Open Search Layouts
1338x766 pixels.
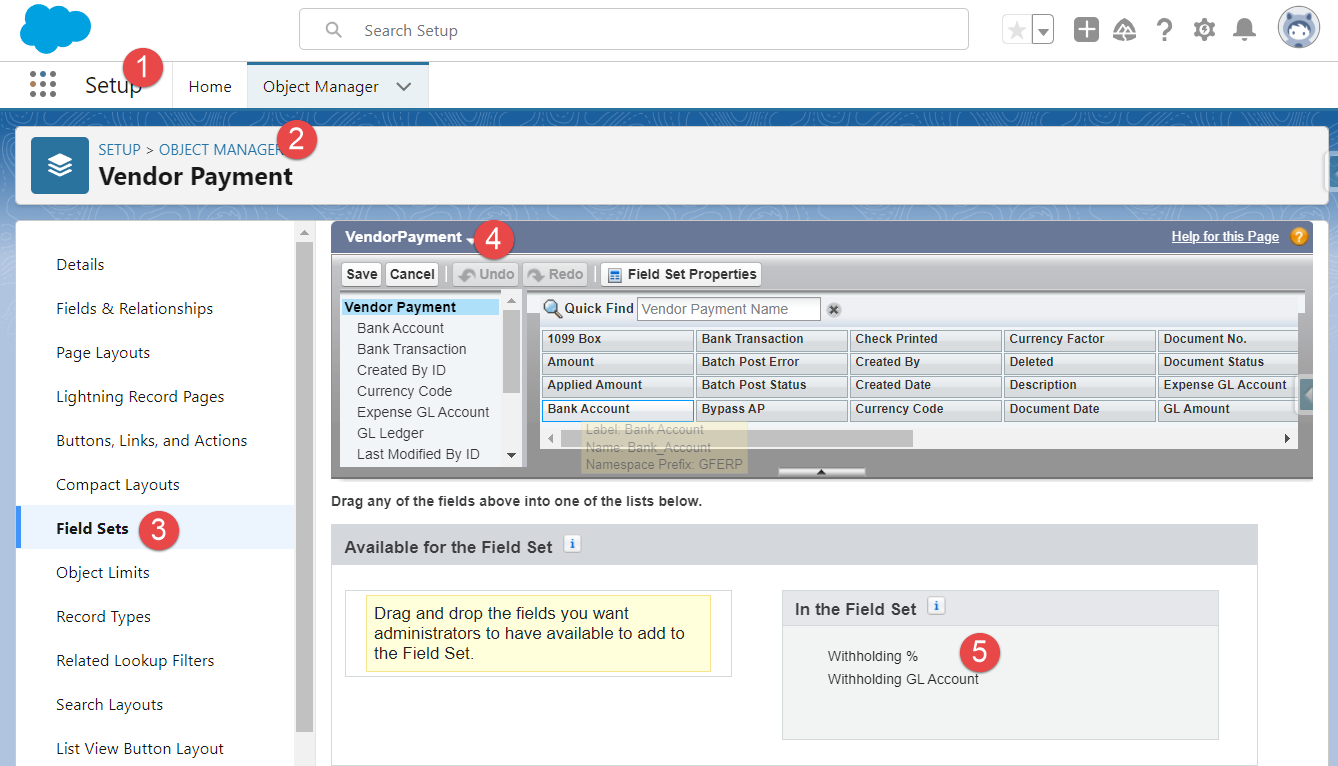(110, 705)
